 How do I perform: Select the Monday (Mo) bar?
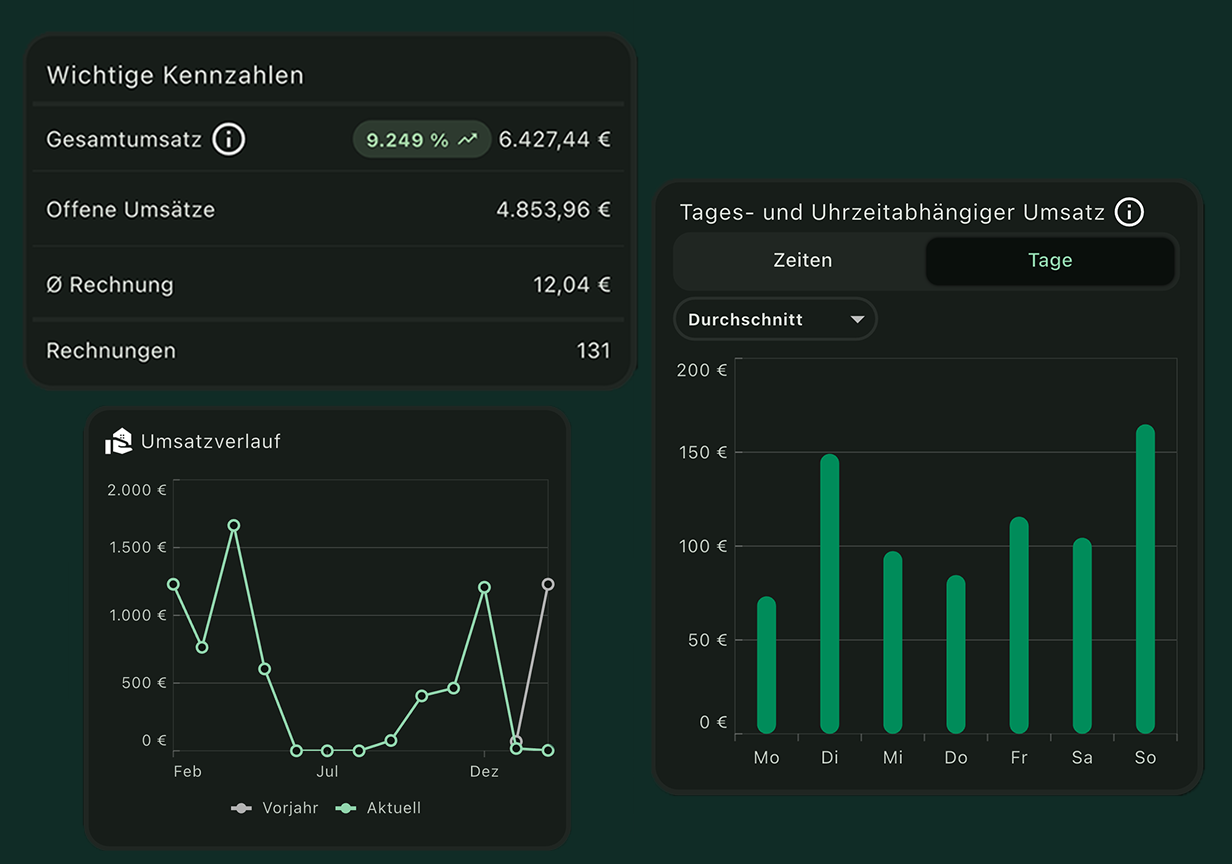[x=766, y=665]
